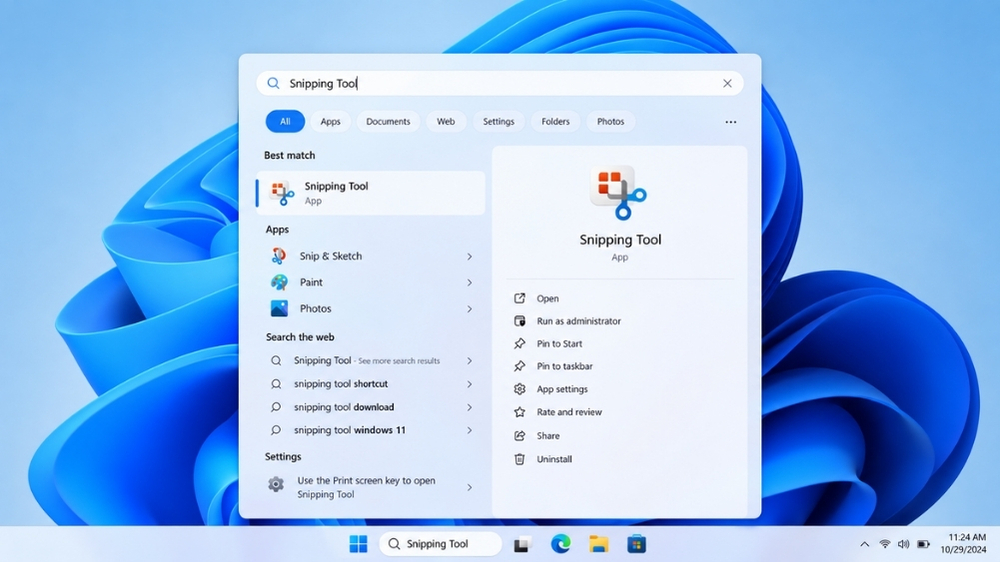The height and width of the screenshot is (562, 1000).
Task: Select 'snipping tool shortcut' web suggestion
Action: point(341,384)
